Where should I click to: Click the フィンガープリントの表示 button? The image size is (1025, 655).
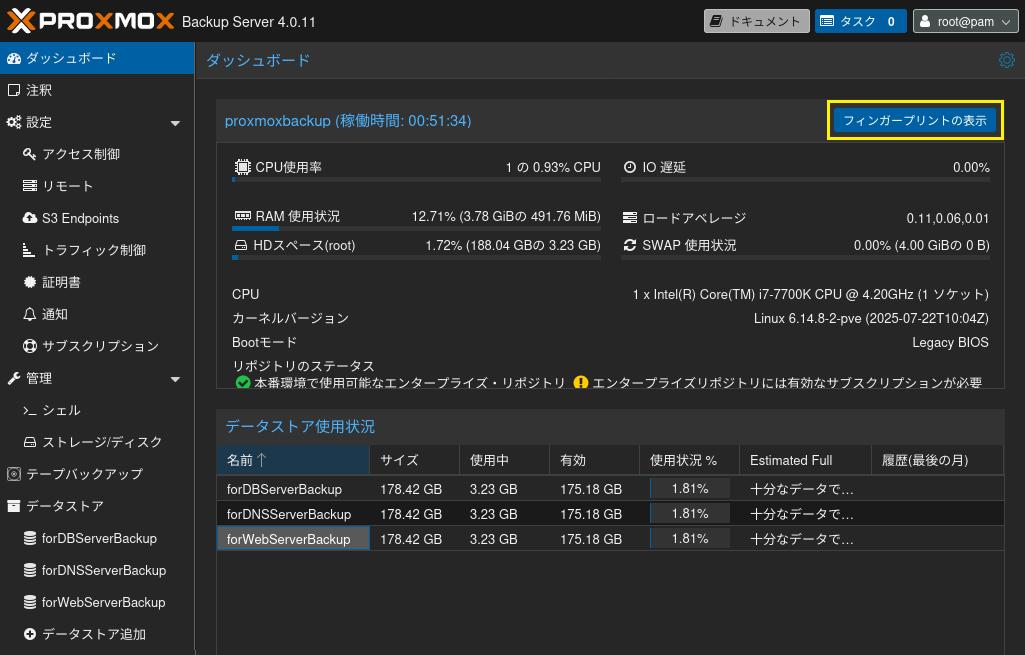pyautogui.click(x=915, y=120)
